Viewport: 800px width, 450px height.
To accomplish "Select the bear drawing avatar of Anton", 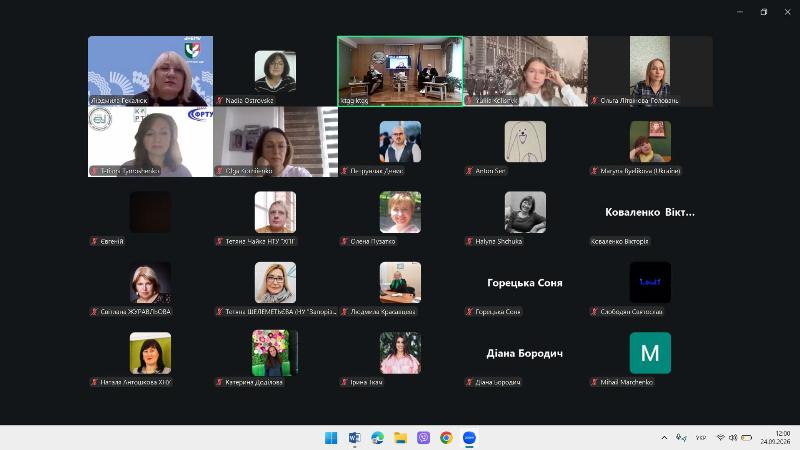I will coord(525,141).
